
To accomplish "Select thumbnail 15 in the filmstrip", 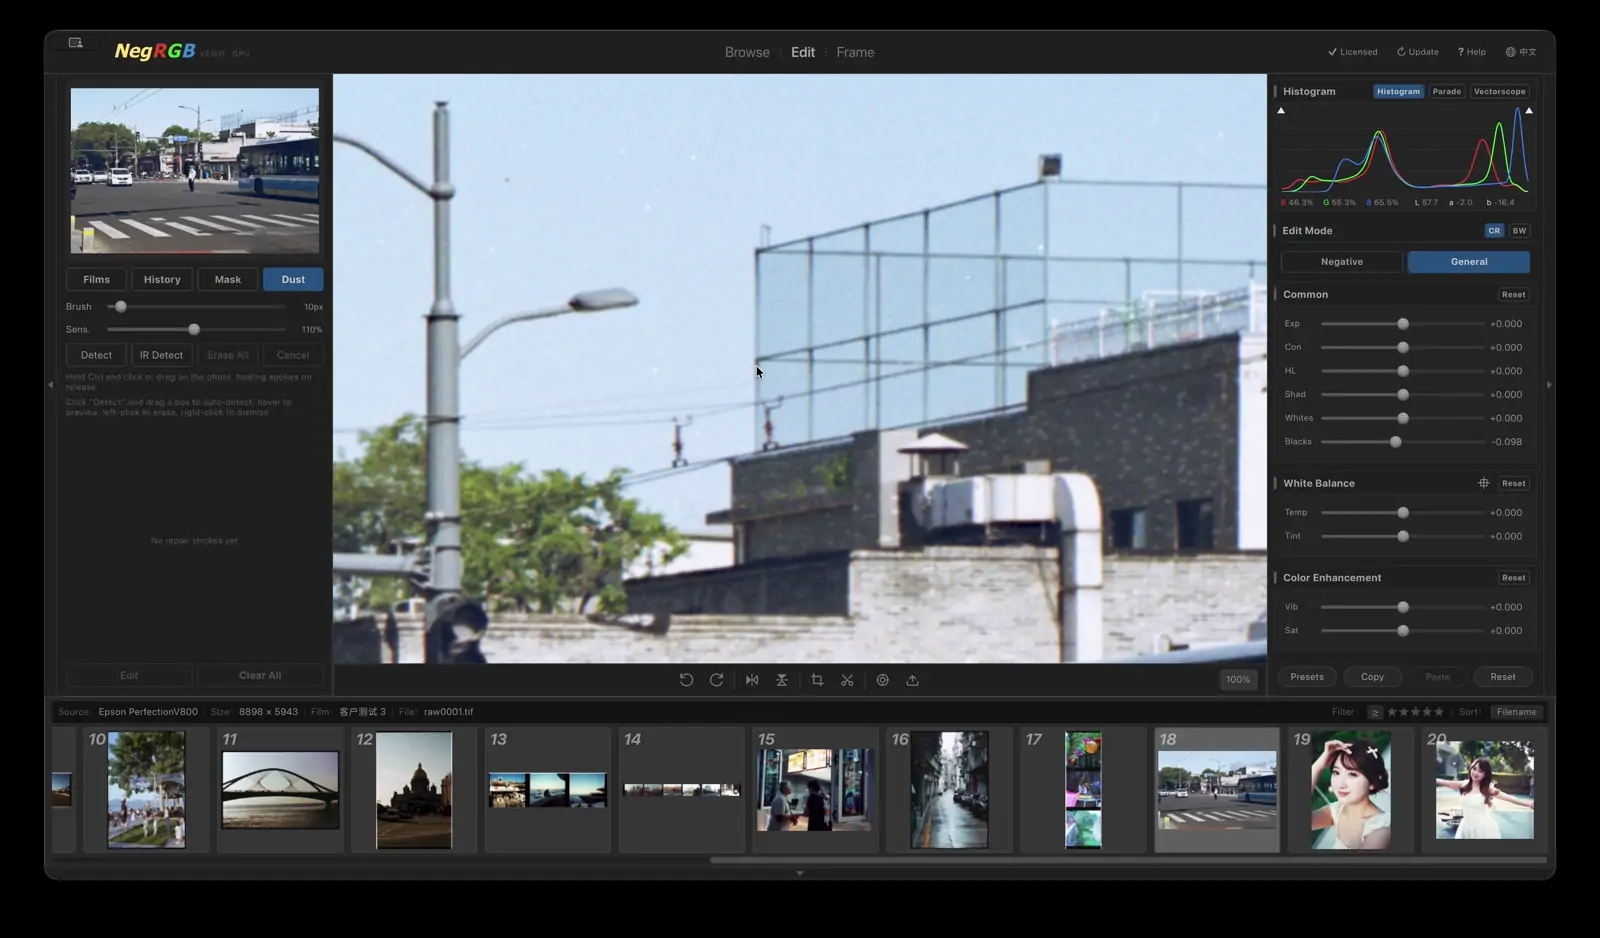I will click(814, 790).
